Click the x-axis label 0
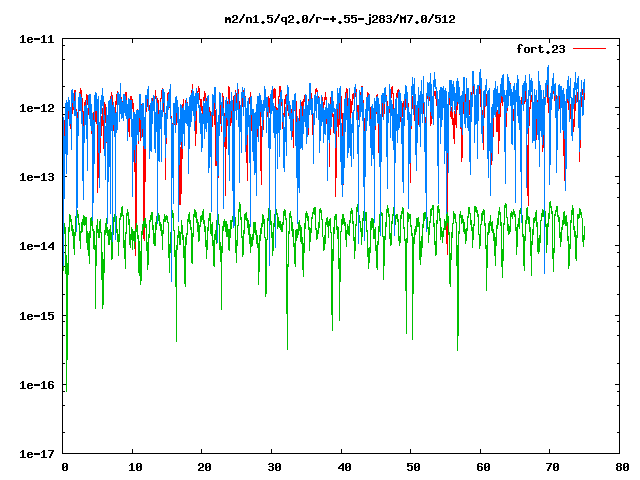Viewport: 640px width, 480px height. click(x=65, y=467)
